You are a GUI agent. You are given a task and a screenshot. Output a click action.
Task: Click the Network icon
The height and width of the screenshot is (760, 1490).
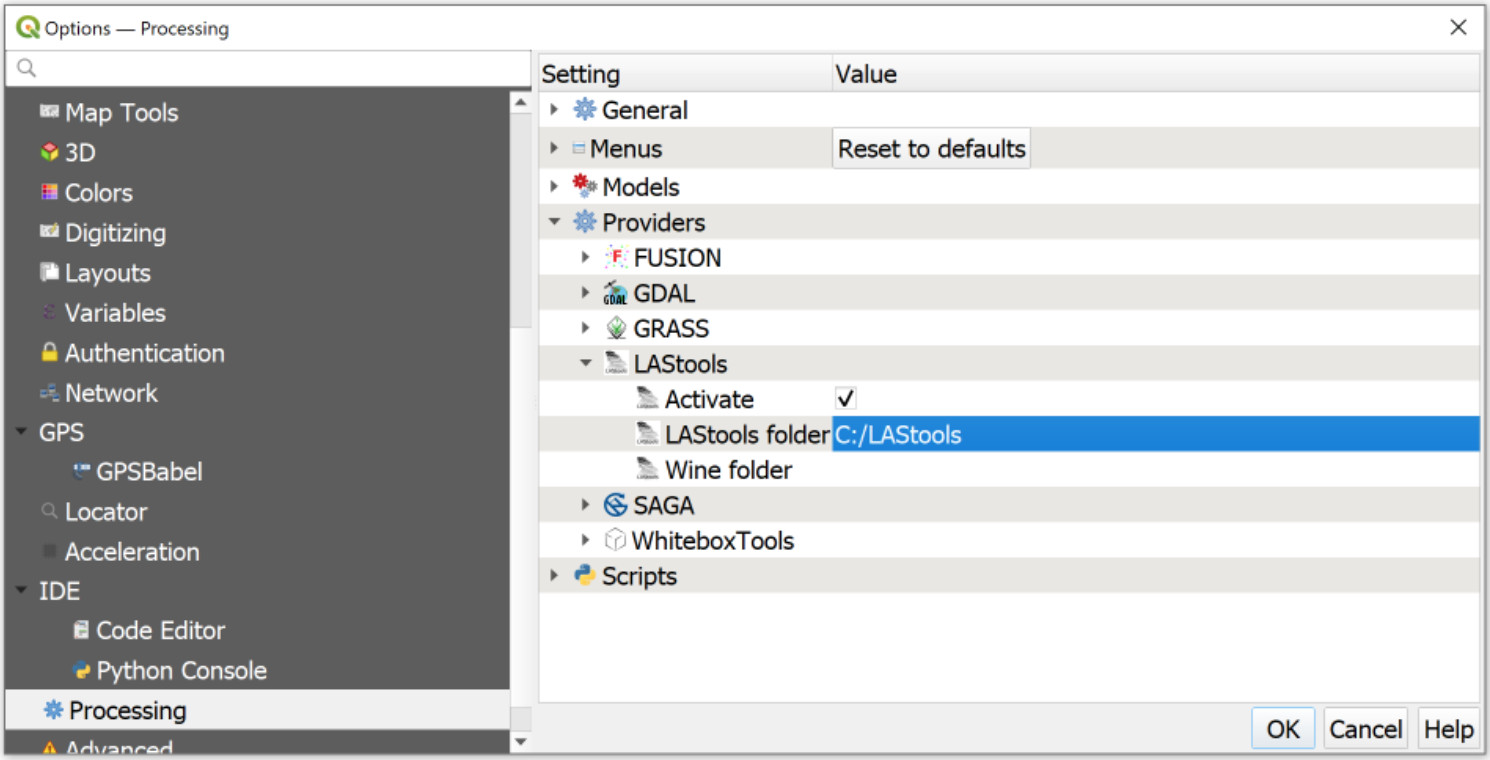coord(49,393)
